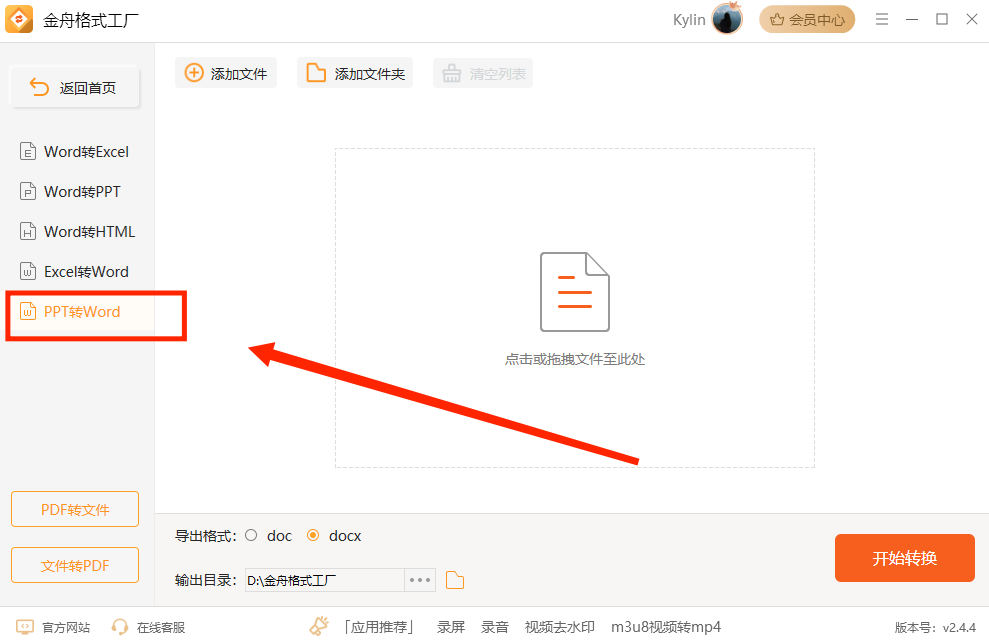Click the official website monitor icon
The width and height of the screenshot is (989, 643).
pos(25,627)
